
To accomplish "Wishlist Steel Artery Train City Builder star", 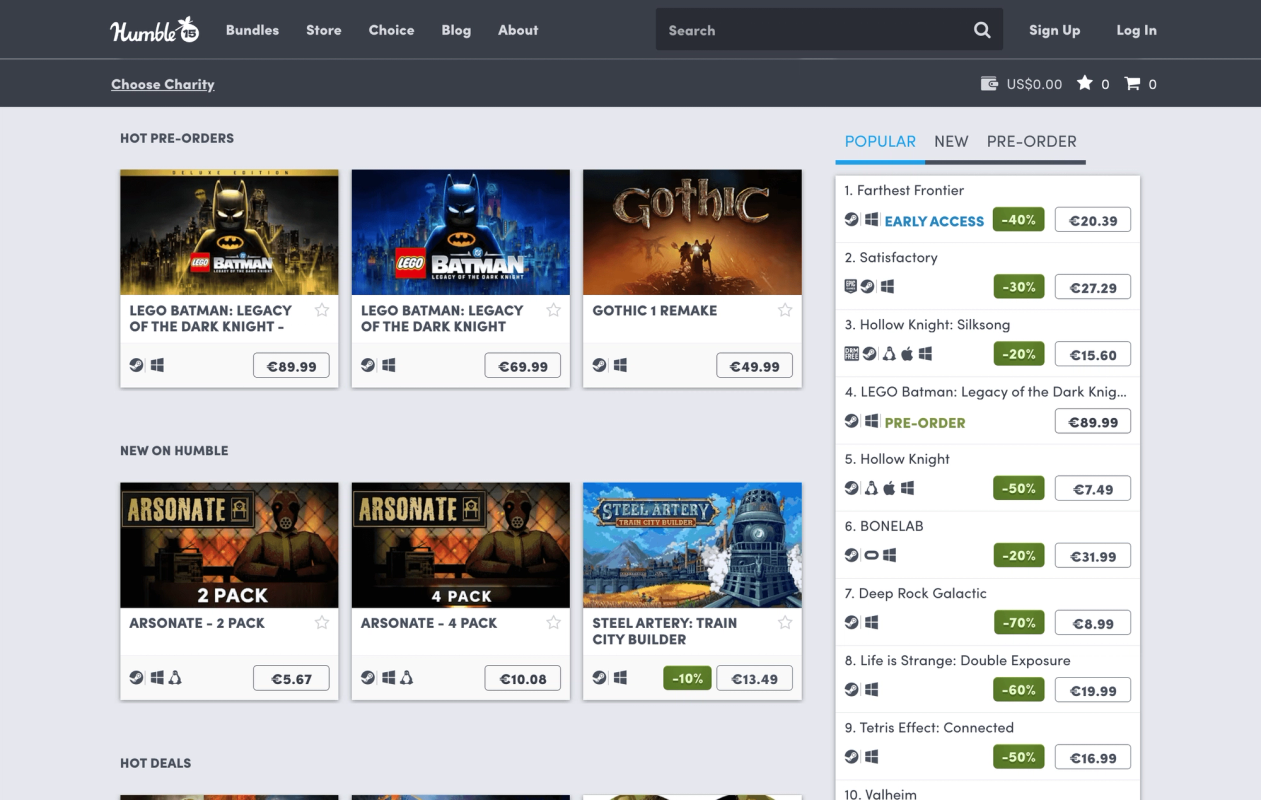I will [785, 622].
